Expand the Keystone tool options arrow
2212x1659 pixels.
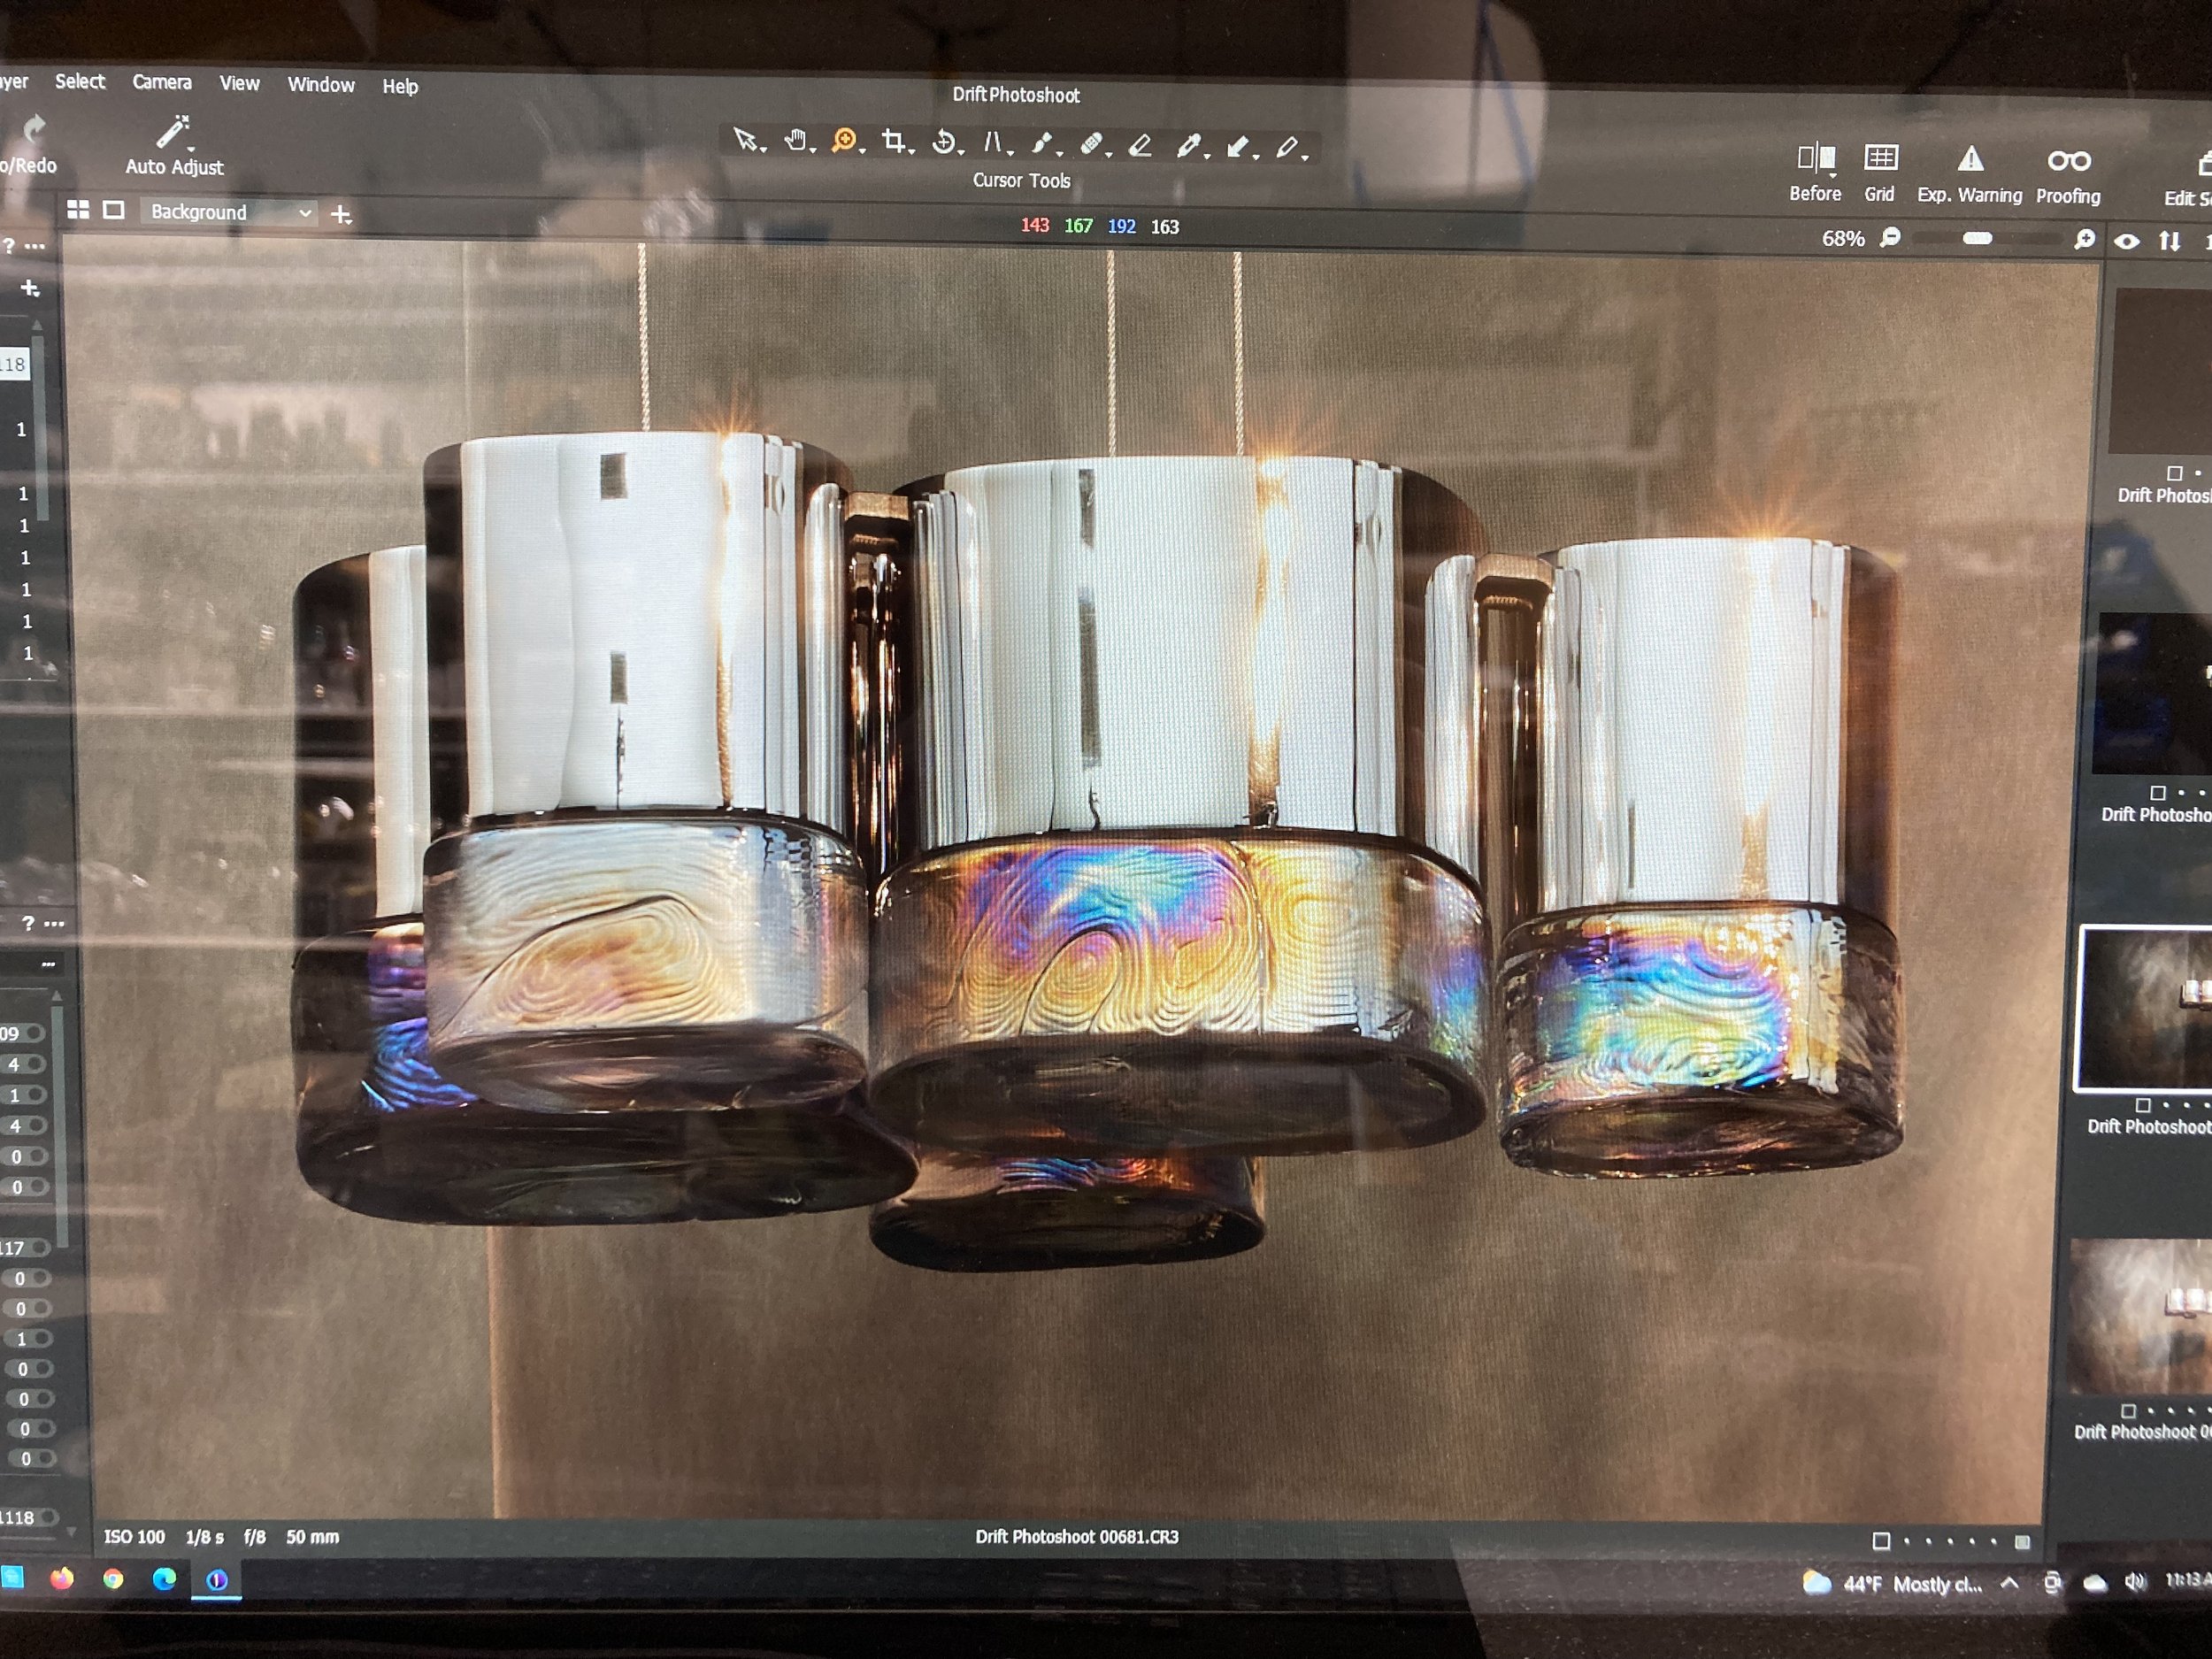point(1010,153)
